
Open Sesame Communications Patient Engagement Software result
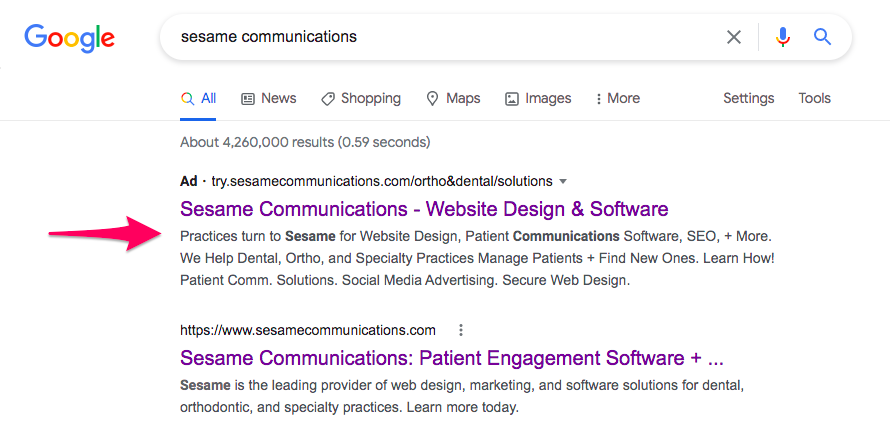click(x=451, y=358)
